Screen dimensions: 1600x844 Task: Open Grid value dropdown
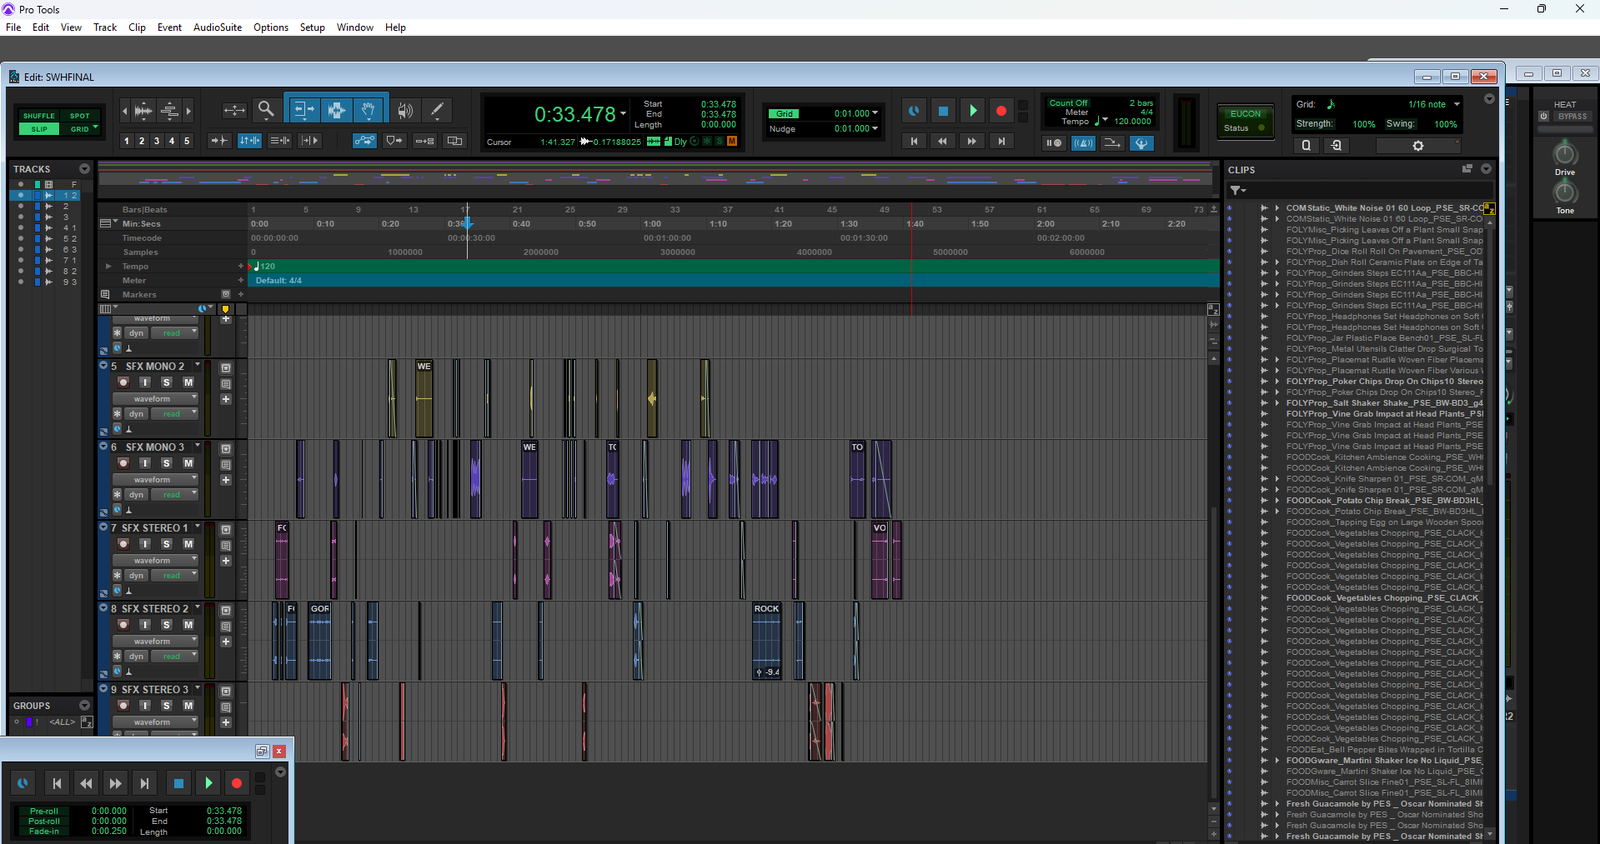click(875, 113)
